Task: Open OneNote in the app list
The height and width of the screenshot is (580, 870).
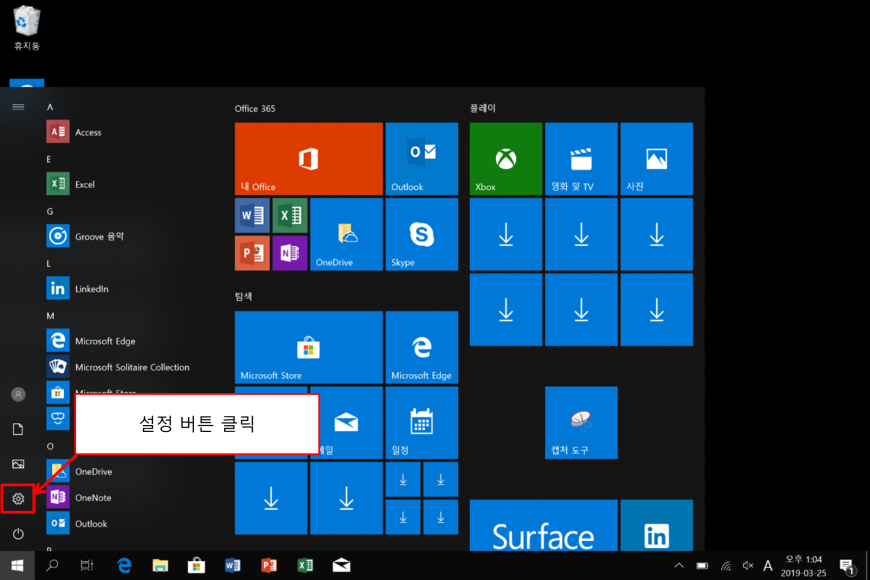Action: point(79,497)
